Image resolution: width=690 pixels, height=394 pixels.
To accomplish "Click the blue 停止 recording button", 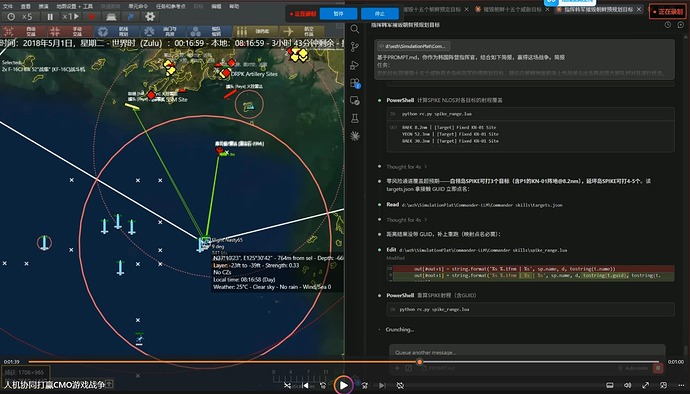I will coord(379,14).
